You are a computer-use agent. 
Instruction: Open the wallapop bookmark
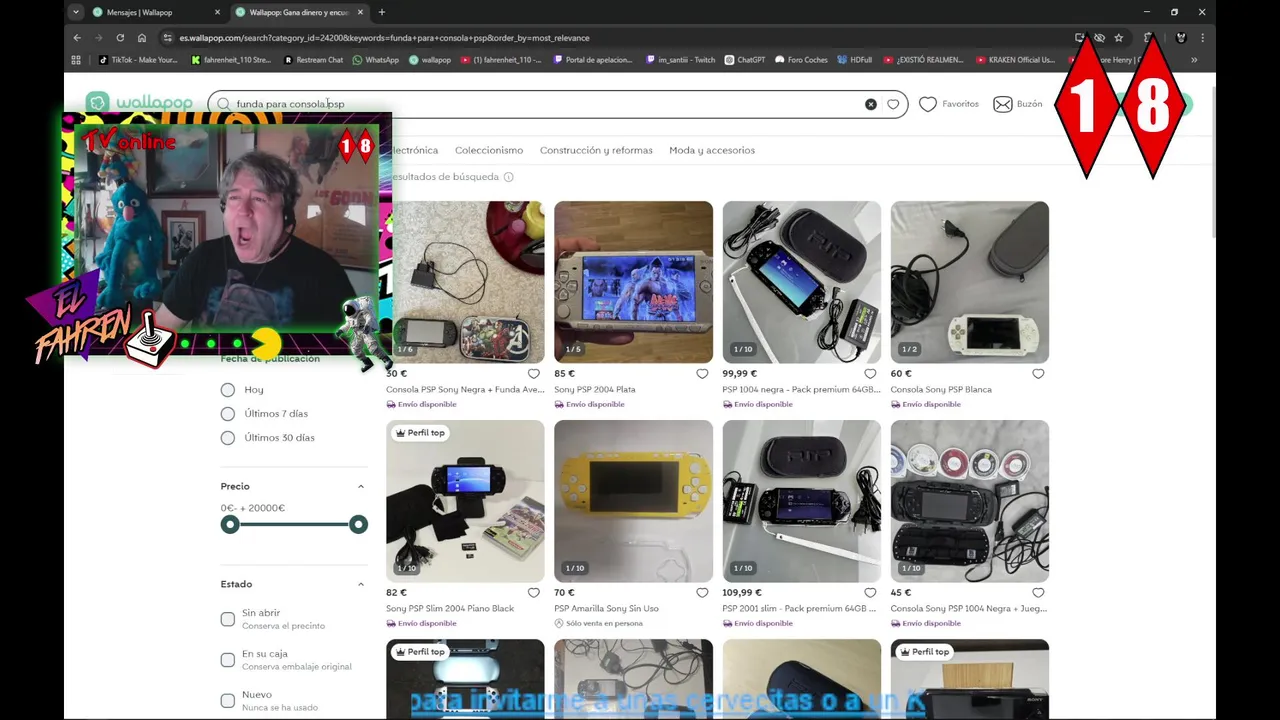pyautogui.click(x=430, y=60)
